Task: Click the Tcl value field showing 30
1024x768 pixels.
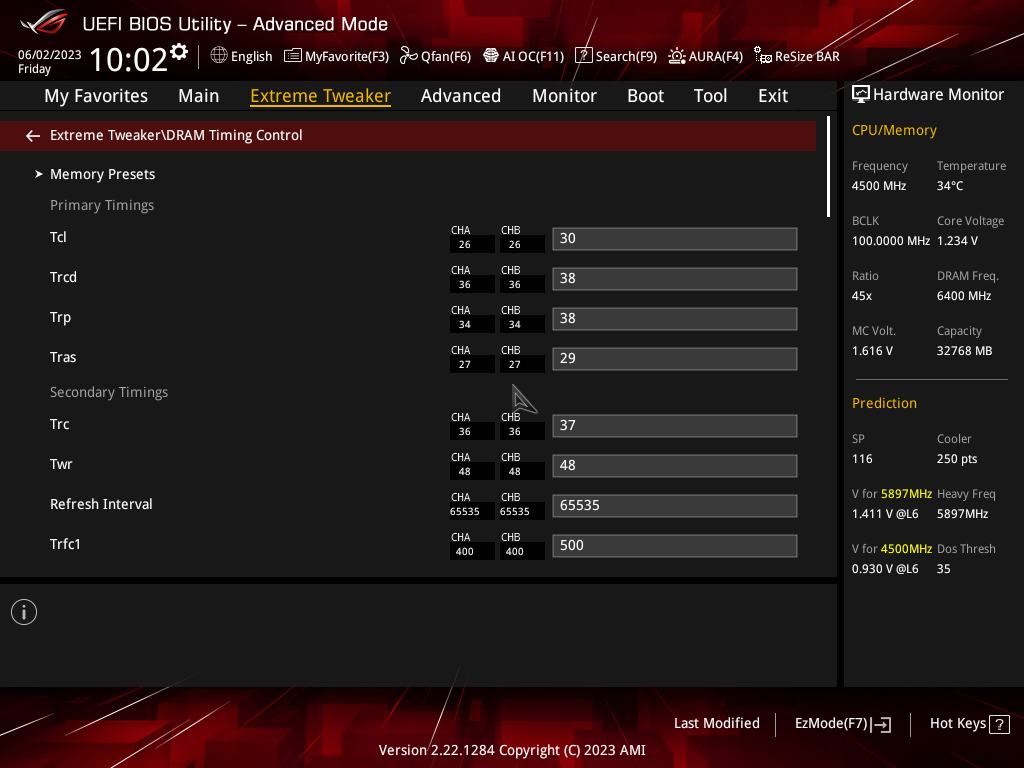Action: pyautogui.click(x=675, y=239)
